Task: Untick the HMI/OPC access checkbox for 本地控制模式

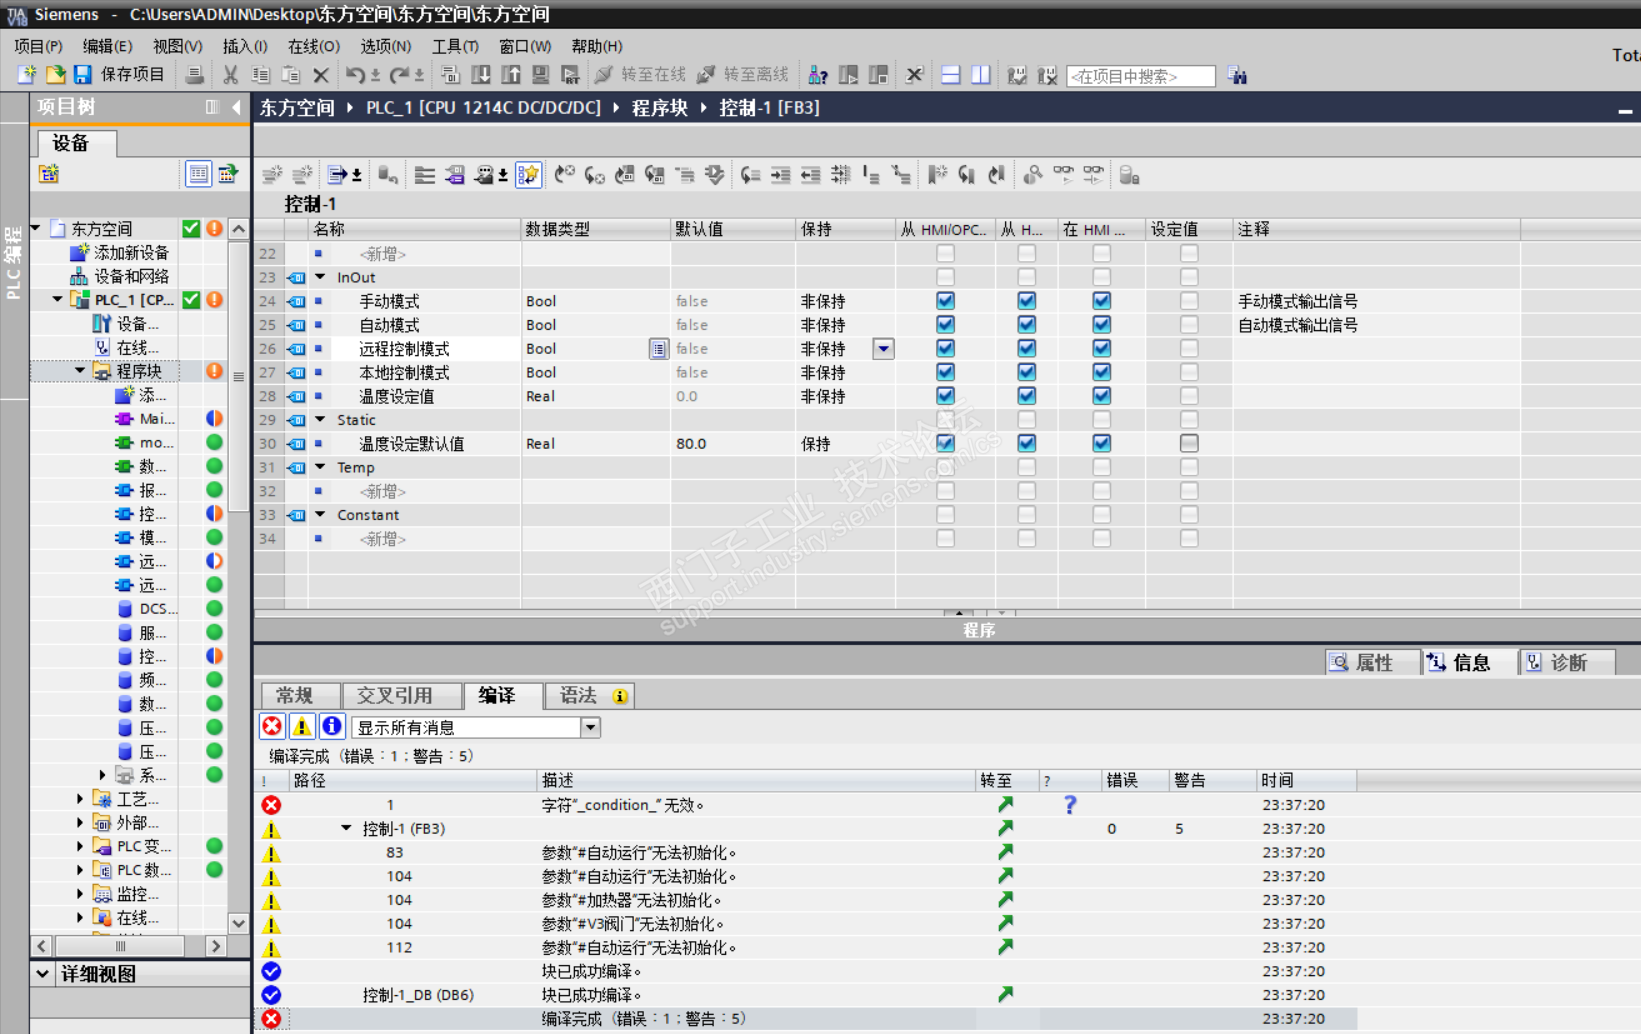Action: click(x=945, y=372)
